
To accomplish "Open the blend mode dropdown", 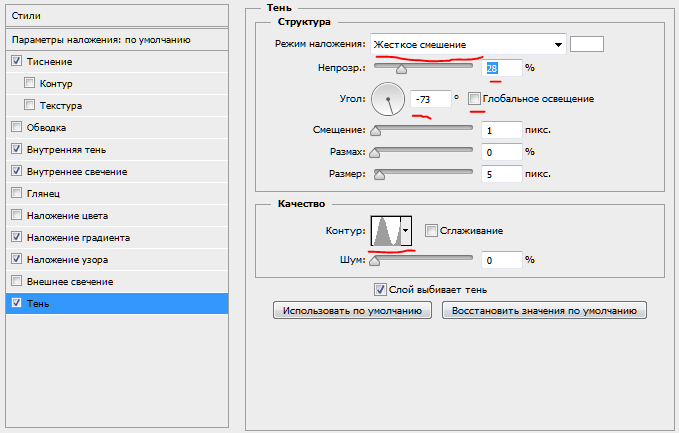I will pyautogui.click(x=467, y=44).
